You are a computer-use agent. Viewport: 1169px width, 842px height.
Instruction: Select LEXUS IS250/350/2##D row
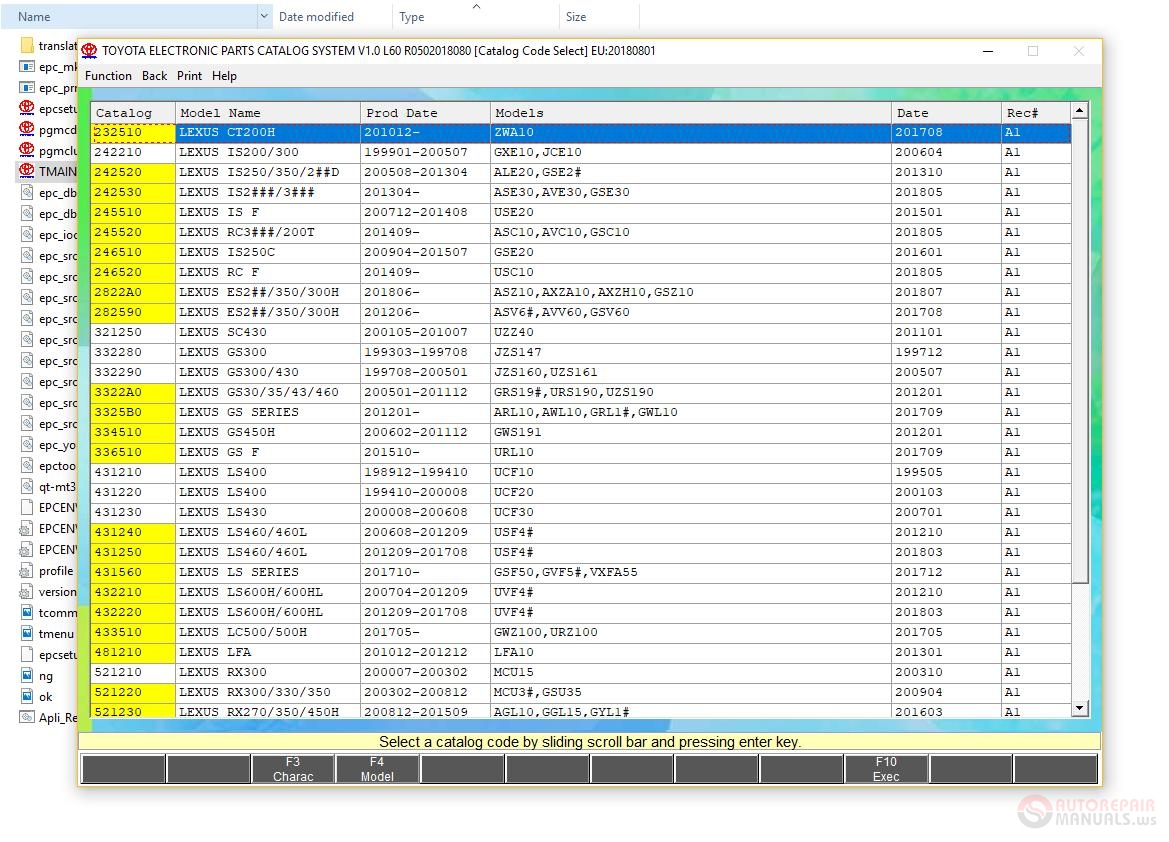[x=581, y=172]
